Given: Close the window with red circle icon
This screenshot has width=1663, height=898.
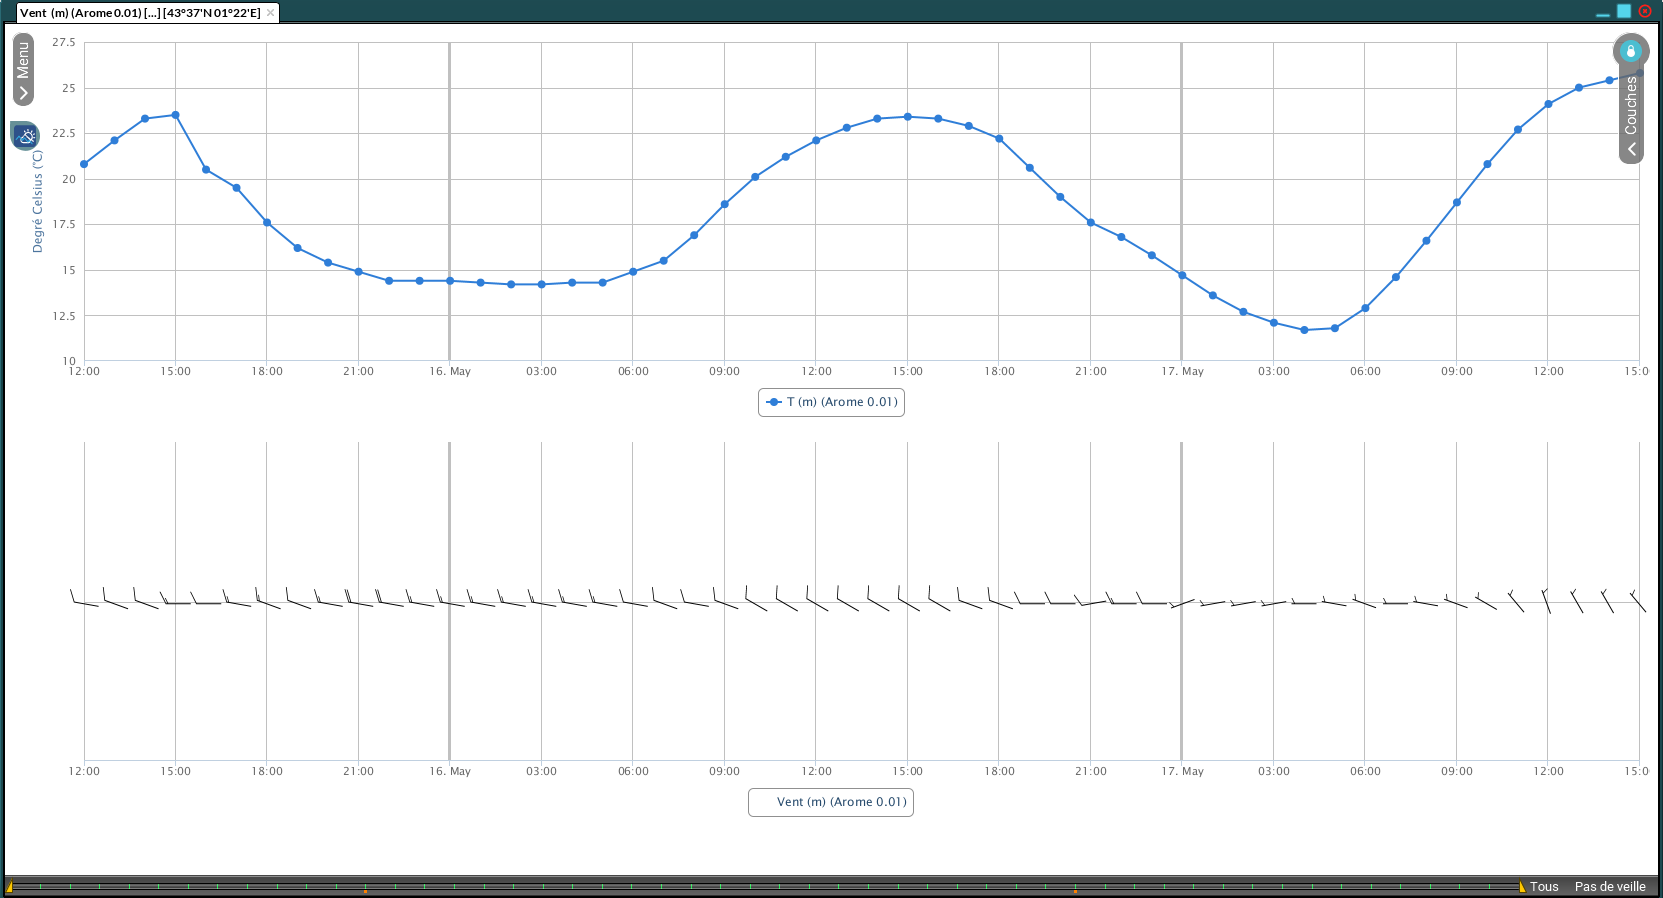Looking at the screenshot, I should pyautogui.click(x=1645, y=11).
